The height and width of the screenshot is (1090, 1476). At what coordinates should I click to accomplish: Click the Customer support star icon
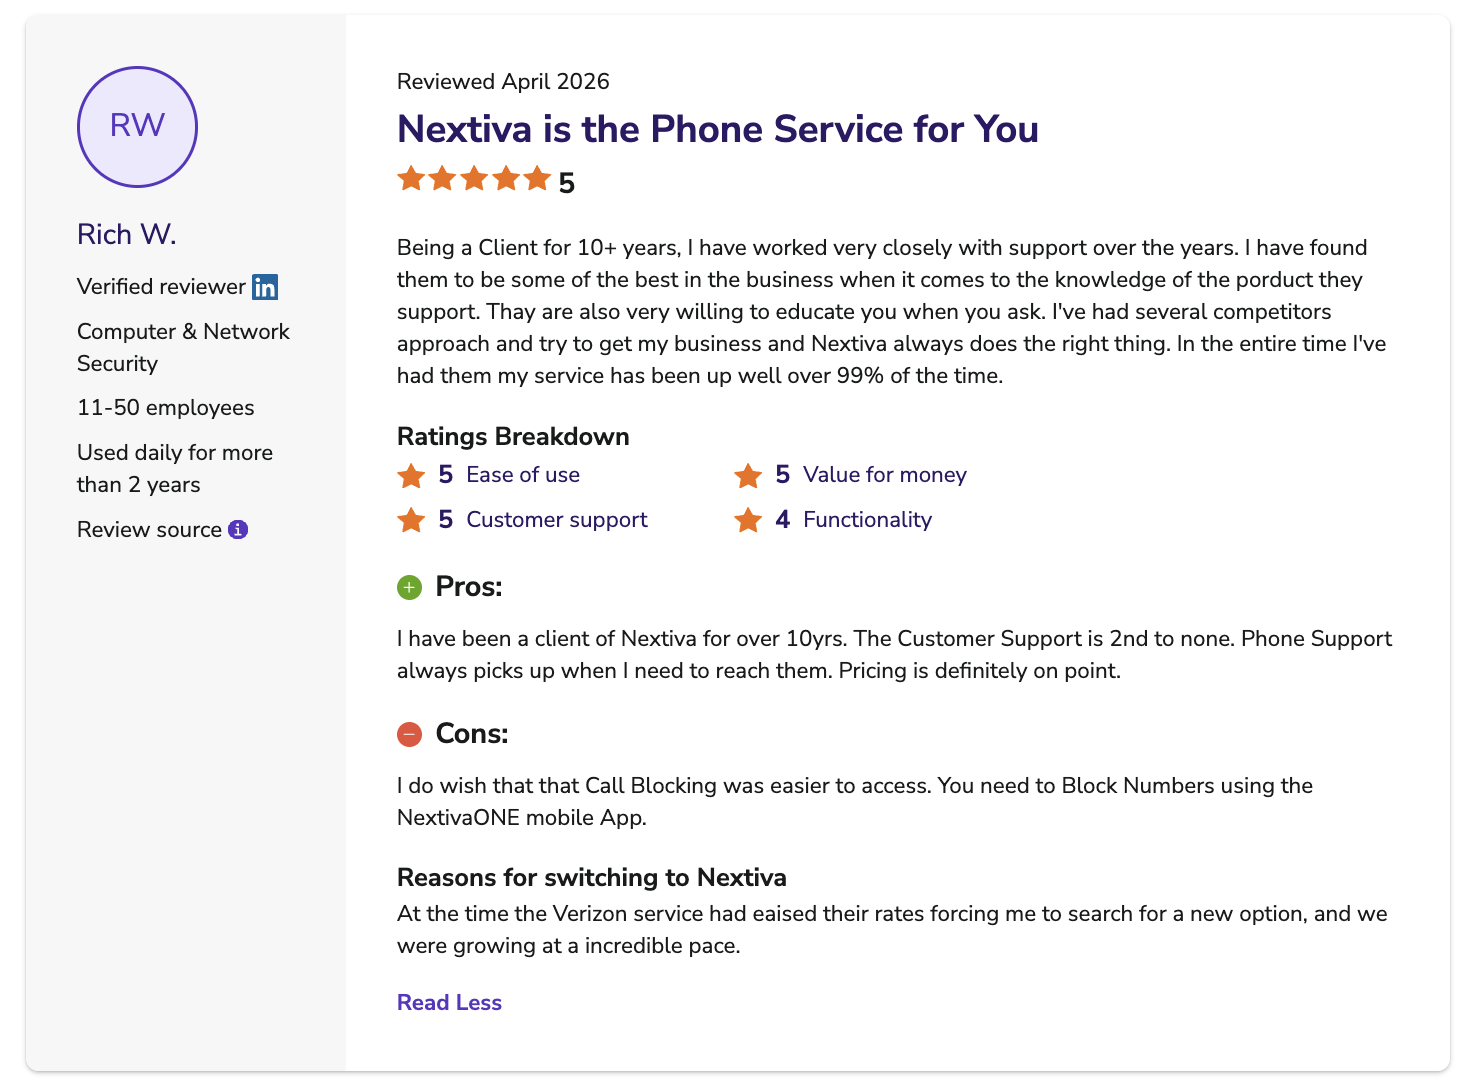[x=411, y=520]
